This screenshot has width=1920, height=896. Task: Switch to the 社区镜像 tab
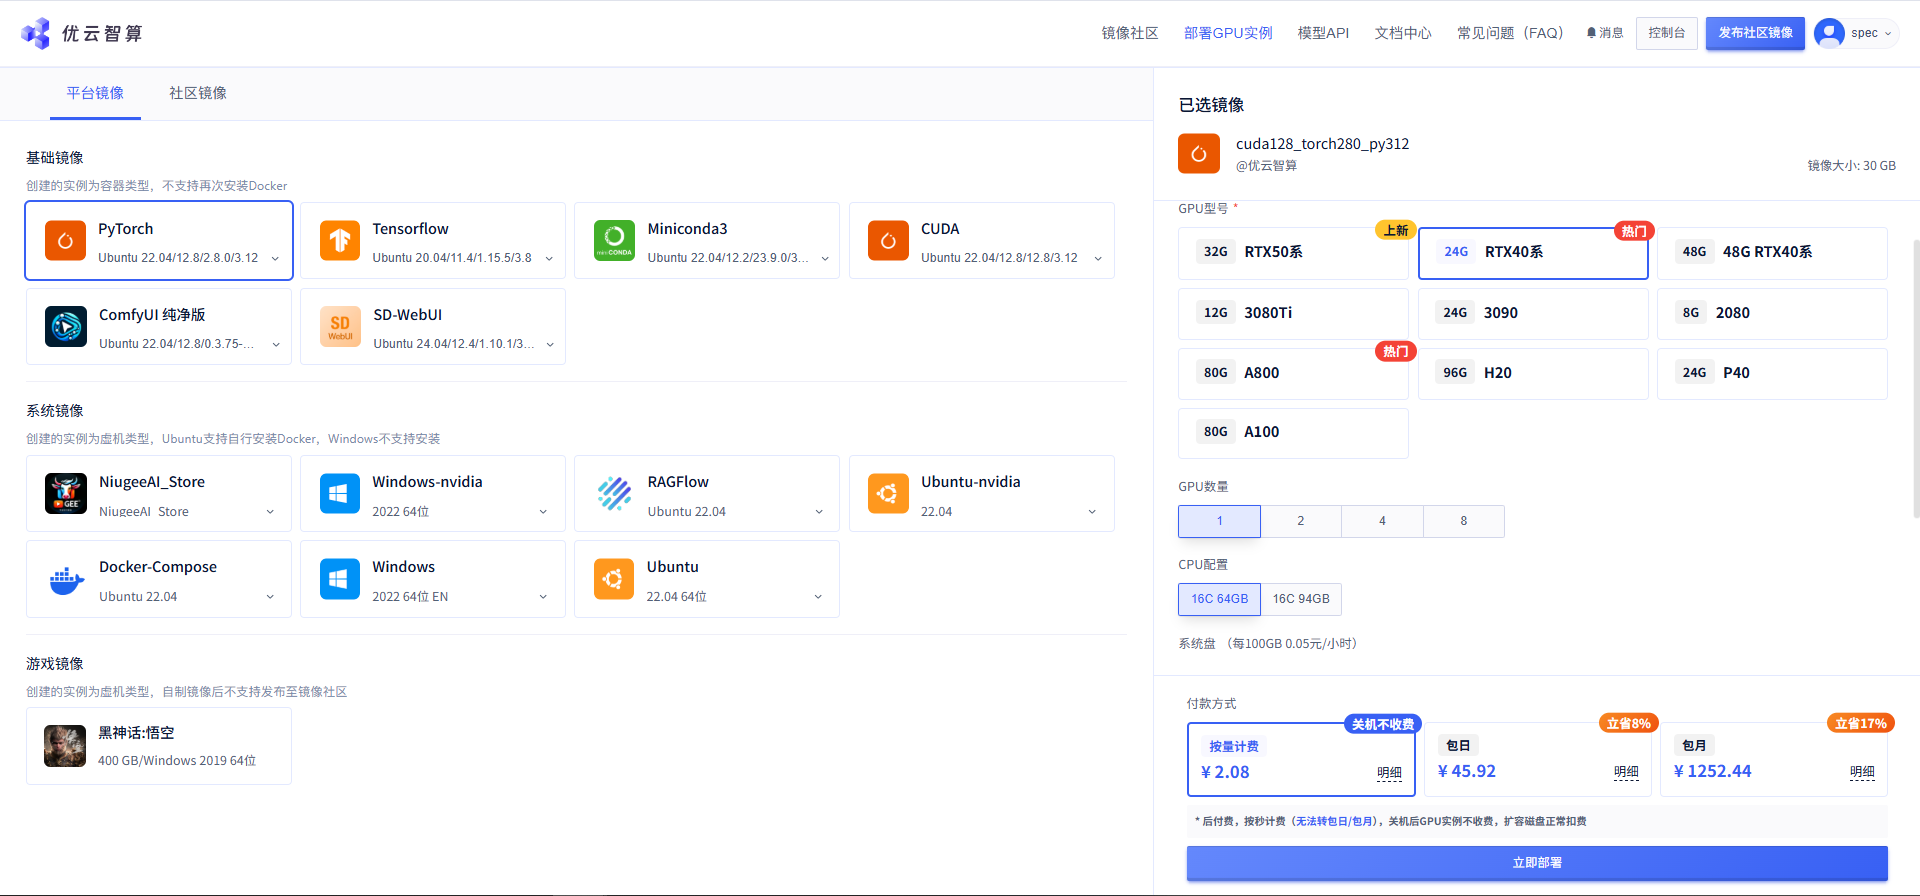click(x=198, y=93)
